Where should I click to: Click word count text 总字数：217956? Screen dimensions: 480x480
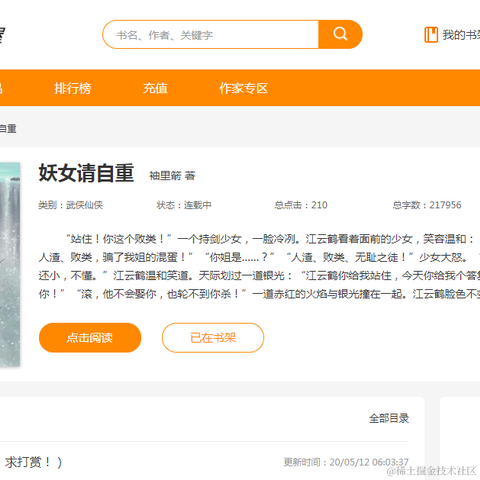427,205
